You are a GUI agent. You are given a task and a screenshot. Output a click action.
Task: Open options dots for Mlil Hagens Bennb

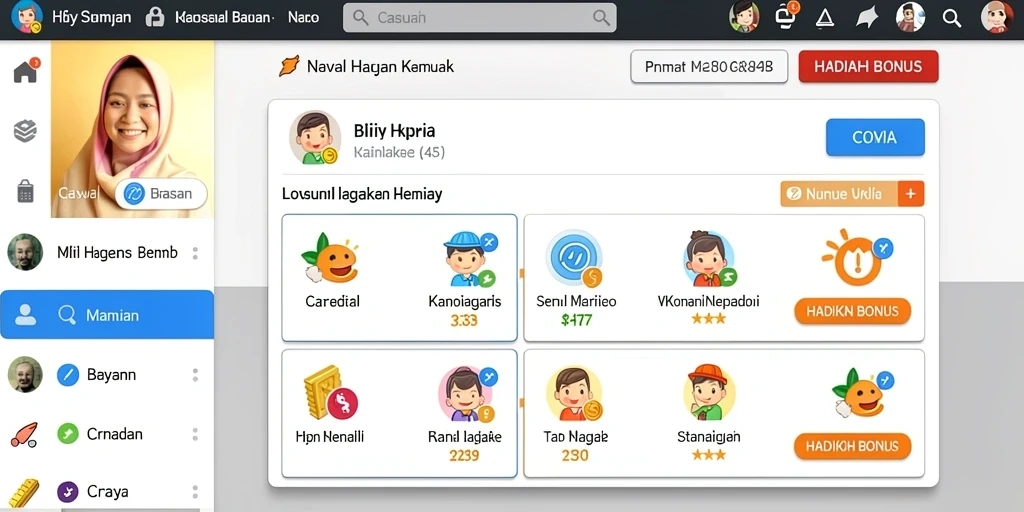[x=195, y=253]
